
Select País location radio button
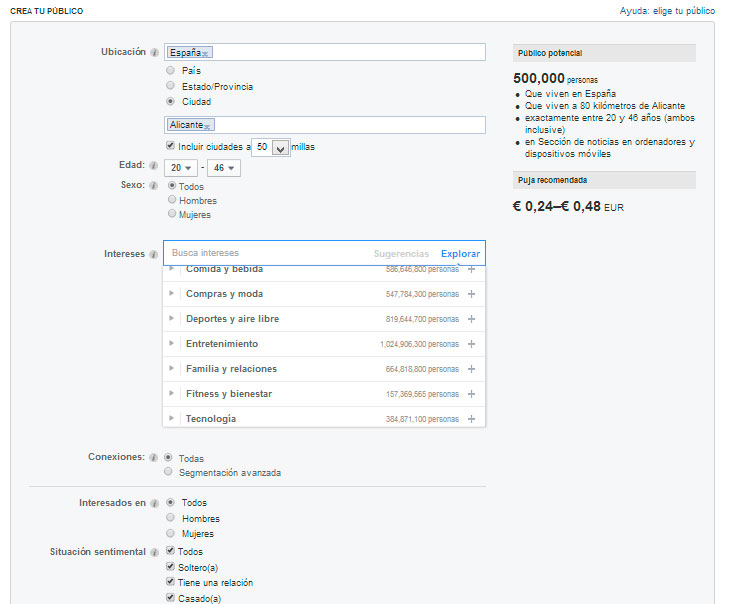(171, 70)
